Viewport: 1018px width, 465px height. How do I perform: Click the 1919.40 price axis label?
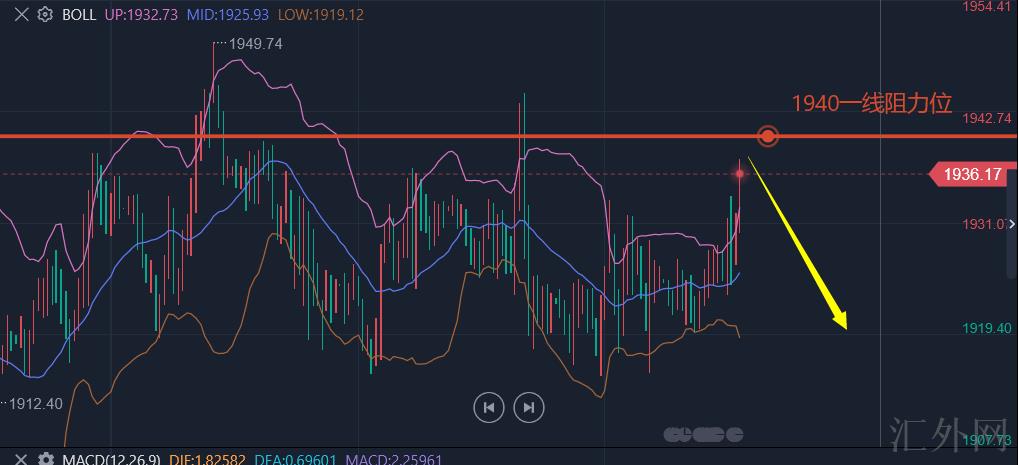coord(986,329)
